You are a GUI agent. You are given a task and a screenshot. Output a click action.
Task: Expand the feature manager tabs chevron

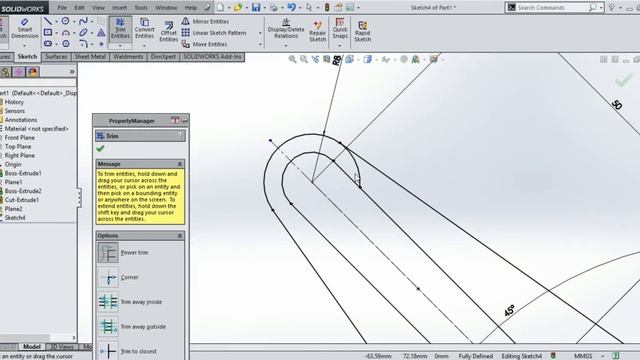point(72,72)
